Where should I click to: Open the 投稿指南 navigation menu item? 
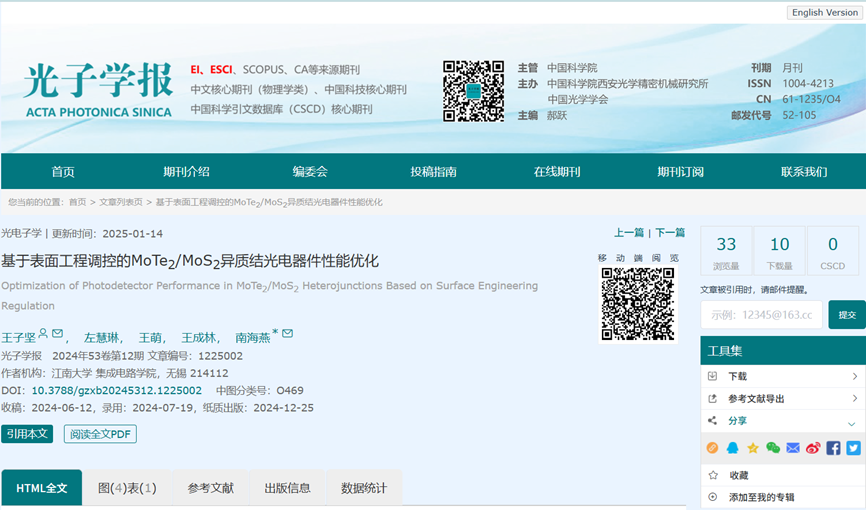(x=433, y=171)
